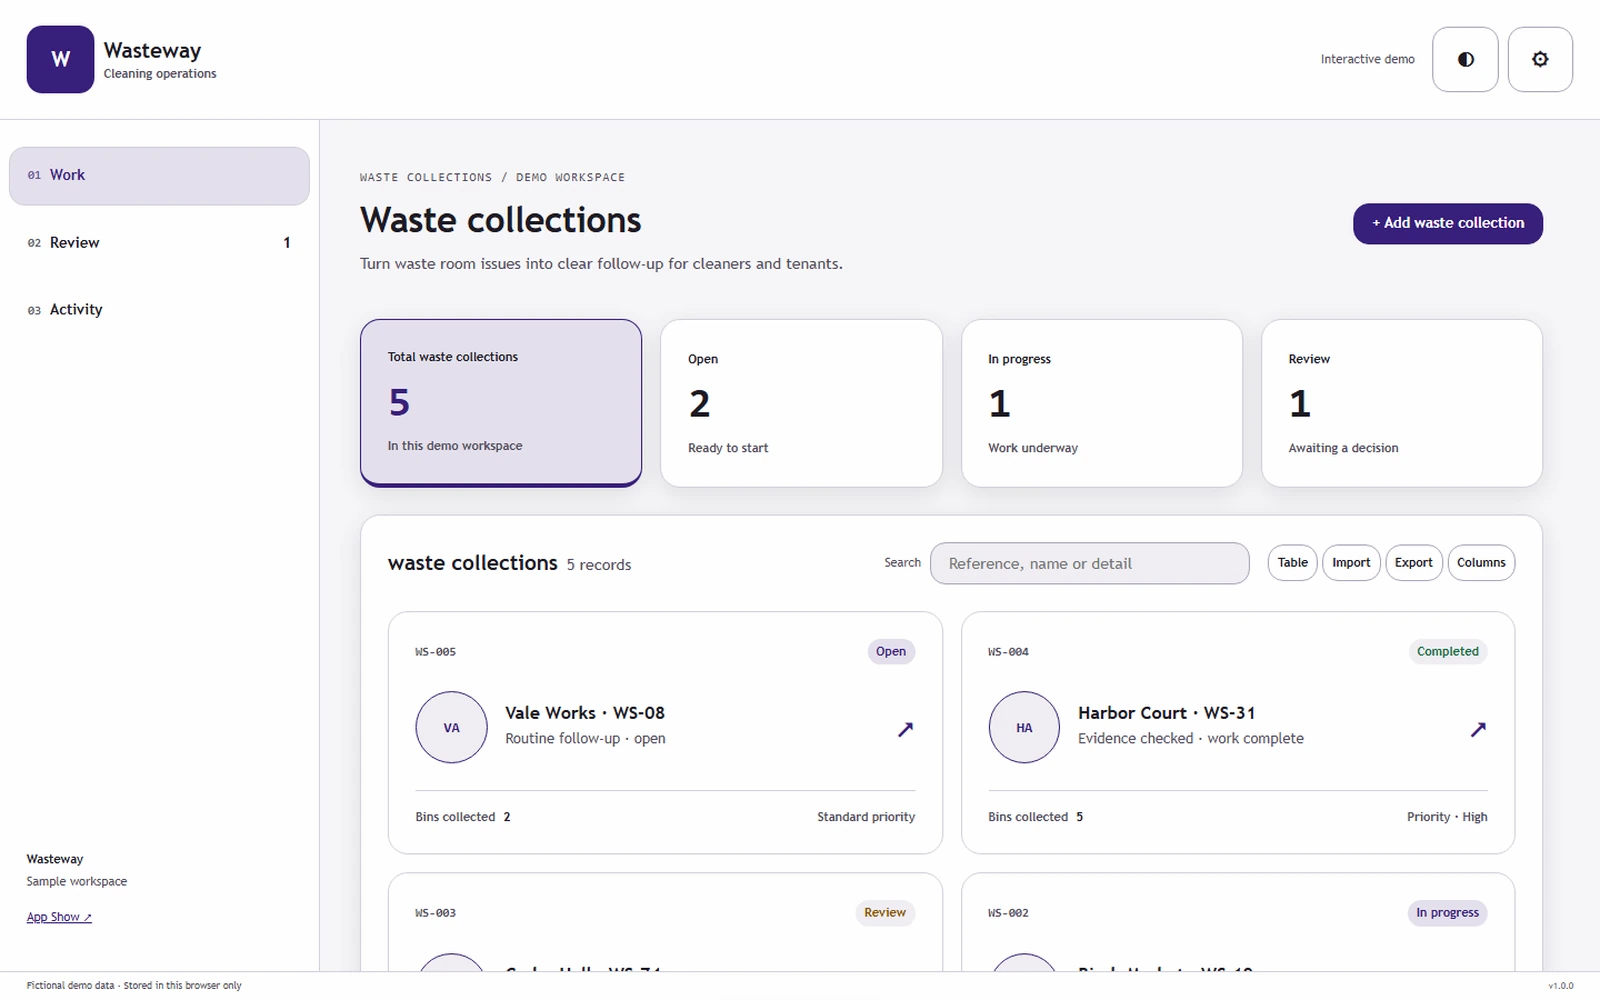This screenshot has height=1000, width=1600.
Task: Click the Review count badge 1 in sidebar
Action: coord(287,243)
